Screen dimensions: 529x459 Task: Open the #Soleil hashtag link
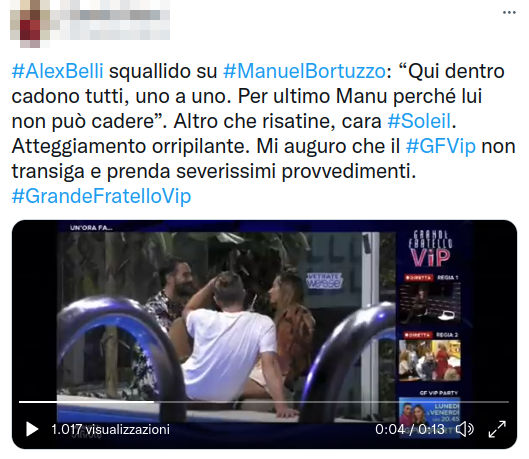(419, 121)
